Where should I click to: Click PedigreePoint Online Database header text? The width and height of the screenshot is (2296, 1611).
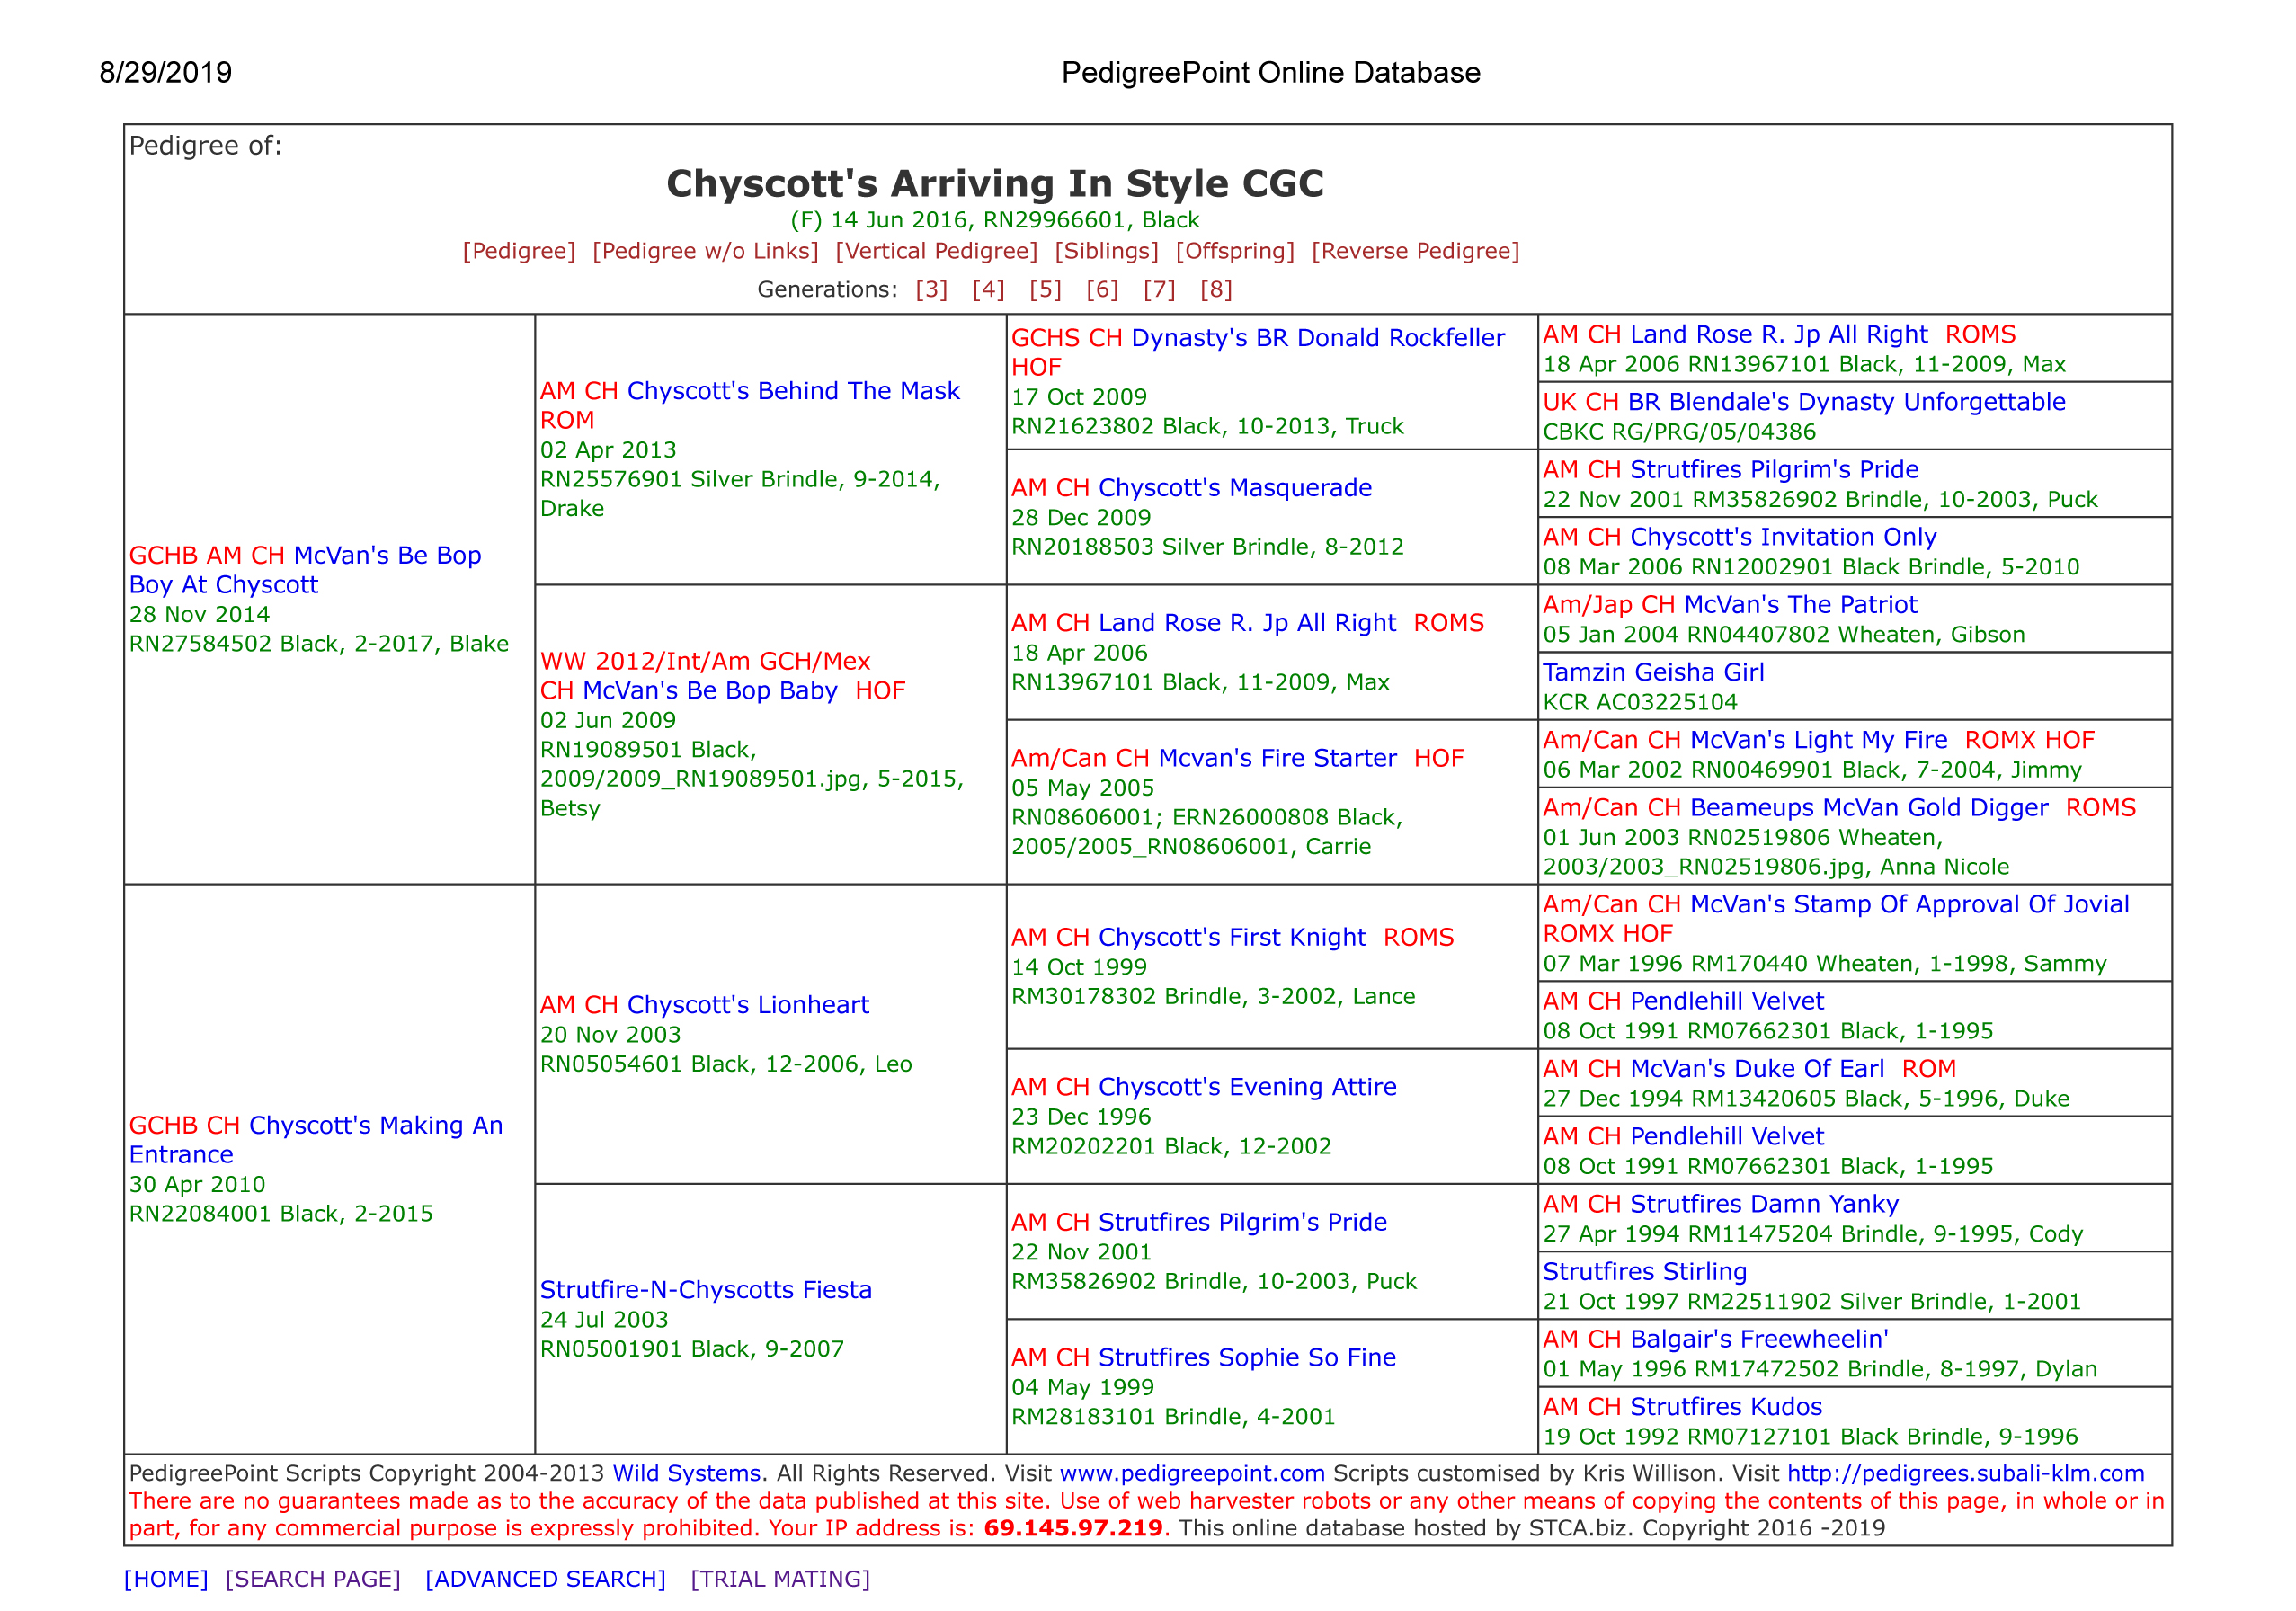pyautogui.click(x=1270, y=73)
